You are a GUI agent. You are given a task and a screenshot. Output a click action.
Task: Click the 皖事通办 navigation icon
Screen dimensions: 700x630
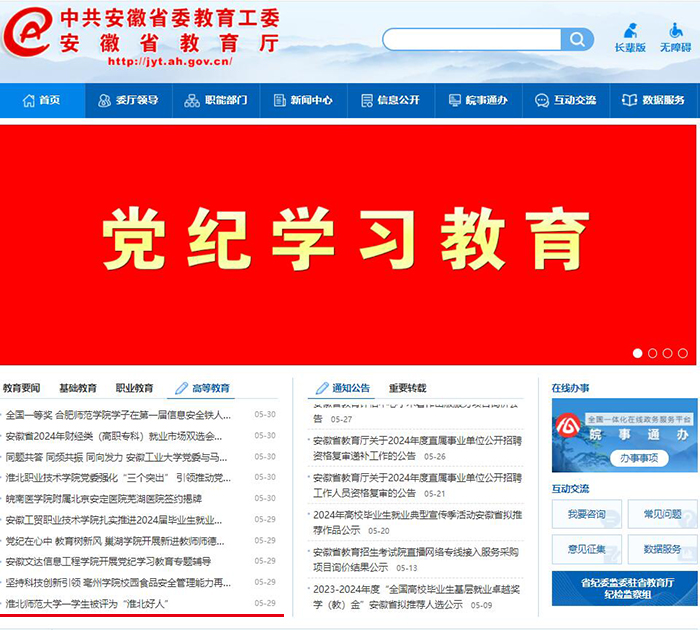coord(456,100)
